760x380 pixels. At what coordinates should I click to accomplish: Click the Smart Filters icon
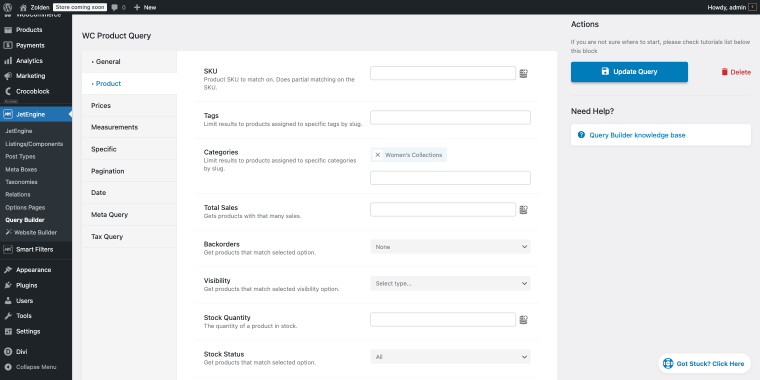(x=8, y=250)
